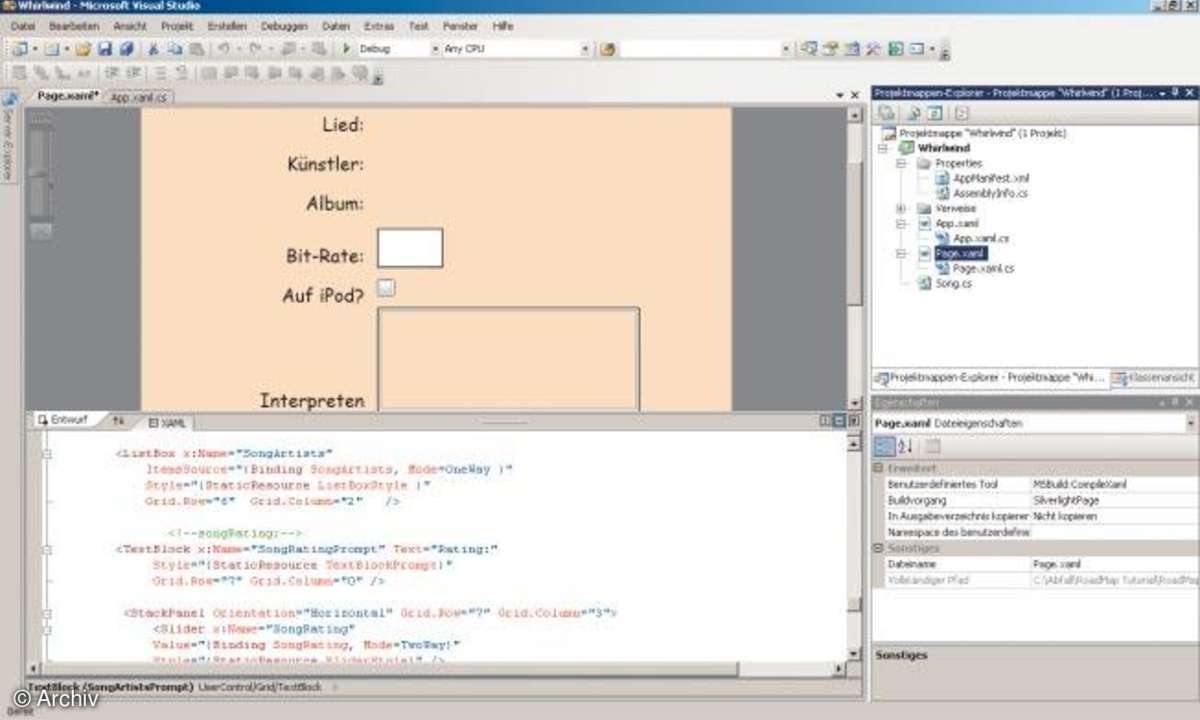
Task: Click the Undo arrow icon
Action: [x=224, y=48]
